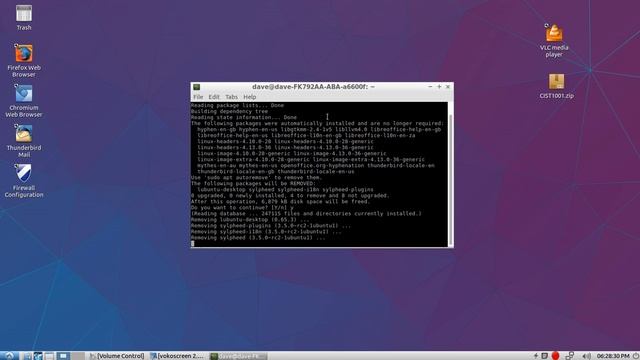Switch to Volume Control taskbar window
640x360 pixels.
(x=117, y=356)
